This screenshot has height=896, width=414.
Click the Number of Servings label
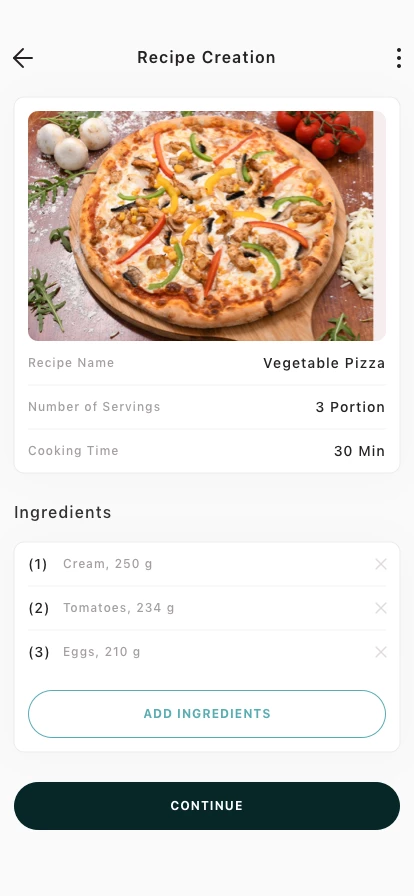click(94, 407)
